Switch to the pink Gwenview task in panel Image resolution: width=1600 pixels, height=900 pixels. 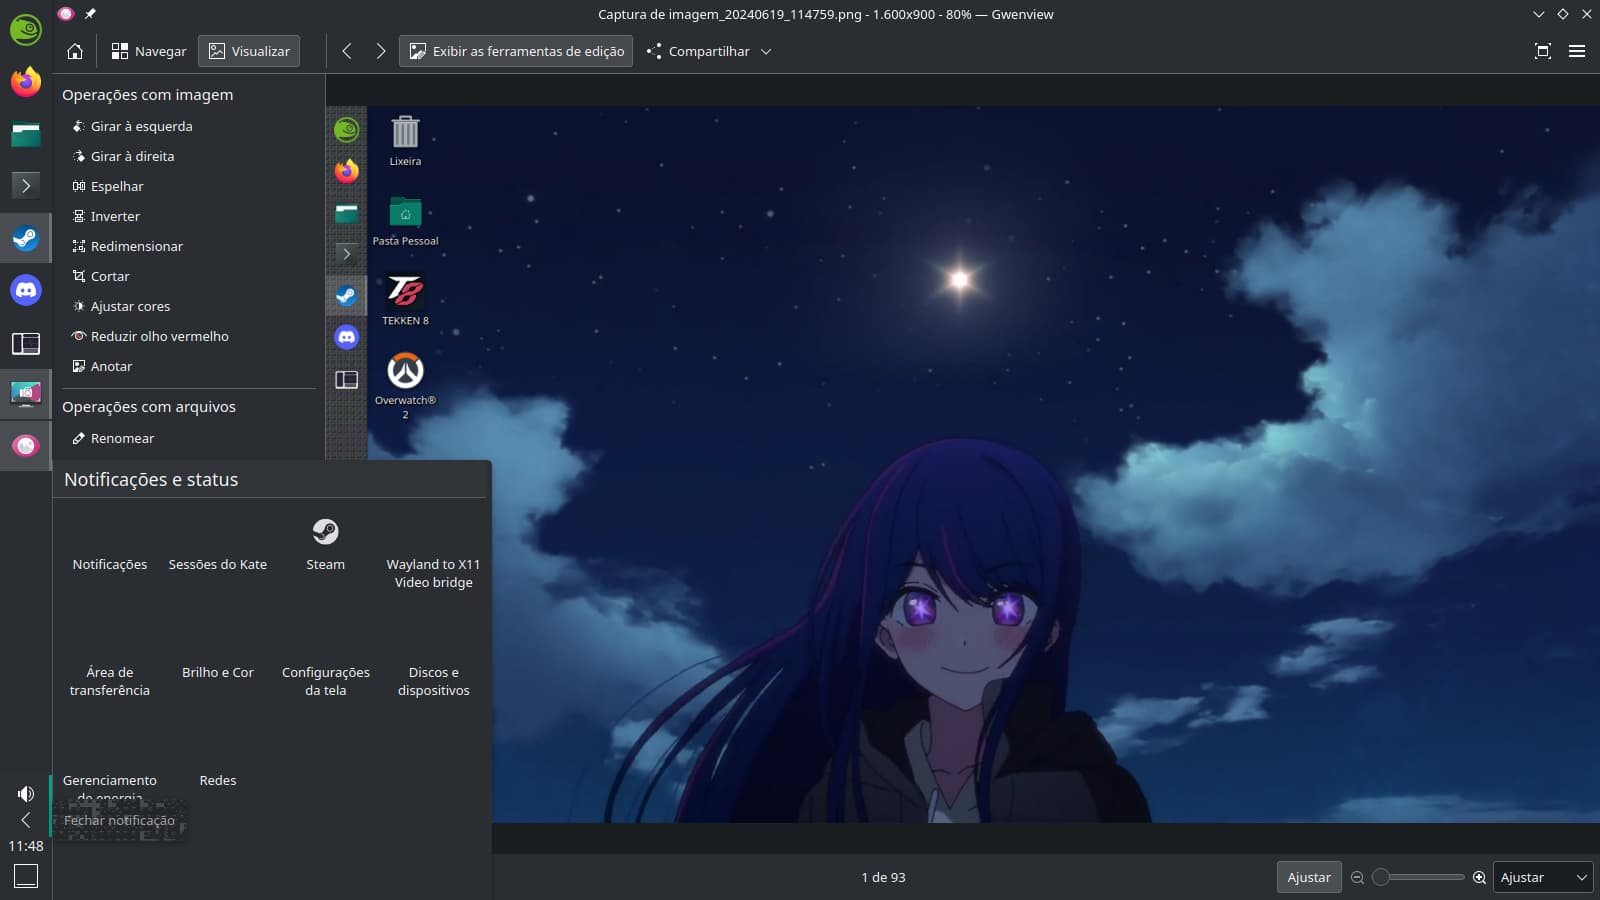26,446
